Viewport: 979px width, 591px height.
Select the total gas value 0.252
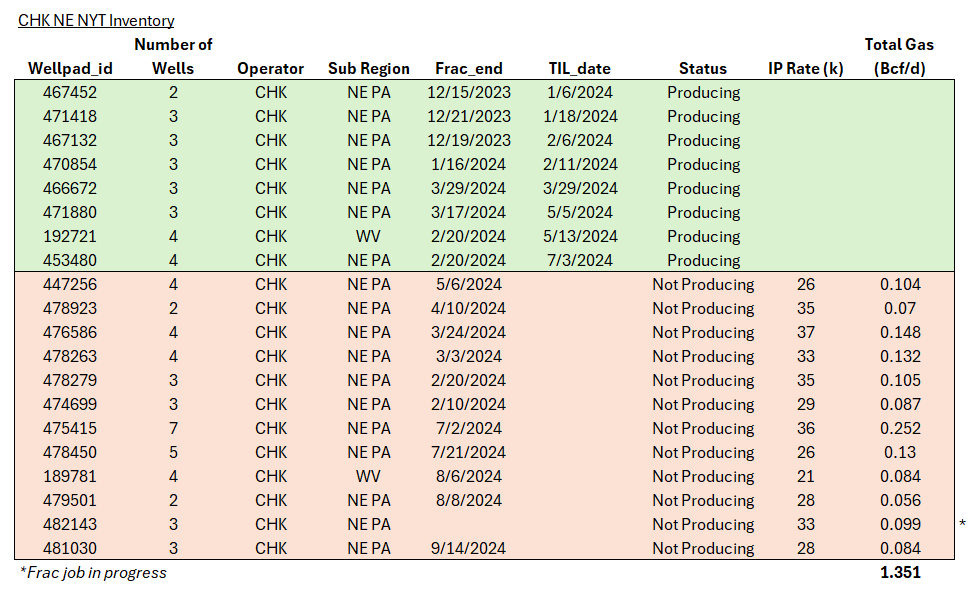(x=900, y=428)
